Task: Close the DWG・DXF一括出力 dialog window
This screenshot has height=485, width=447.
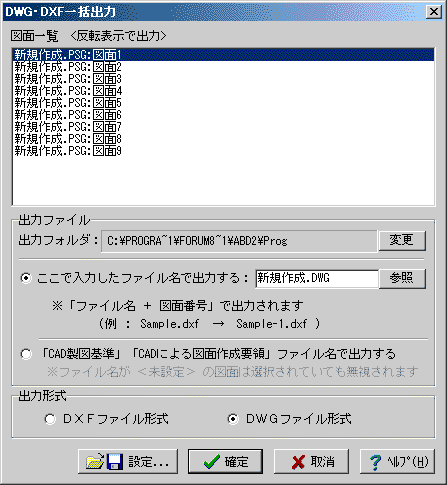Action: tap(434, 12)
